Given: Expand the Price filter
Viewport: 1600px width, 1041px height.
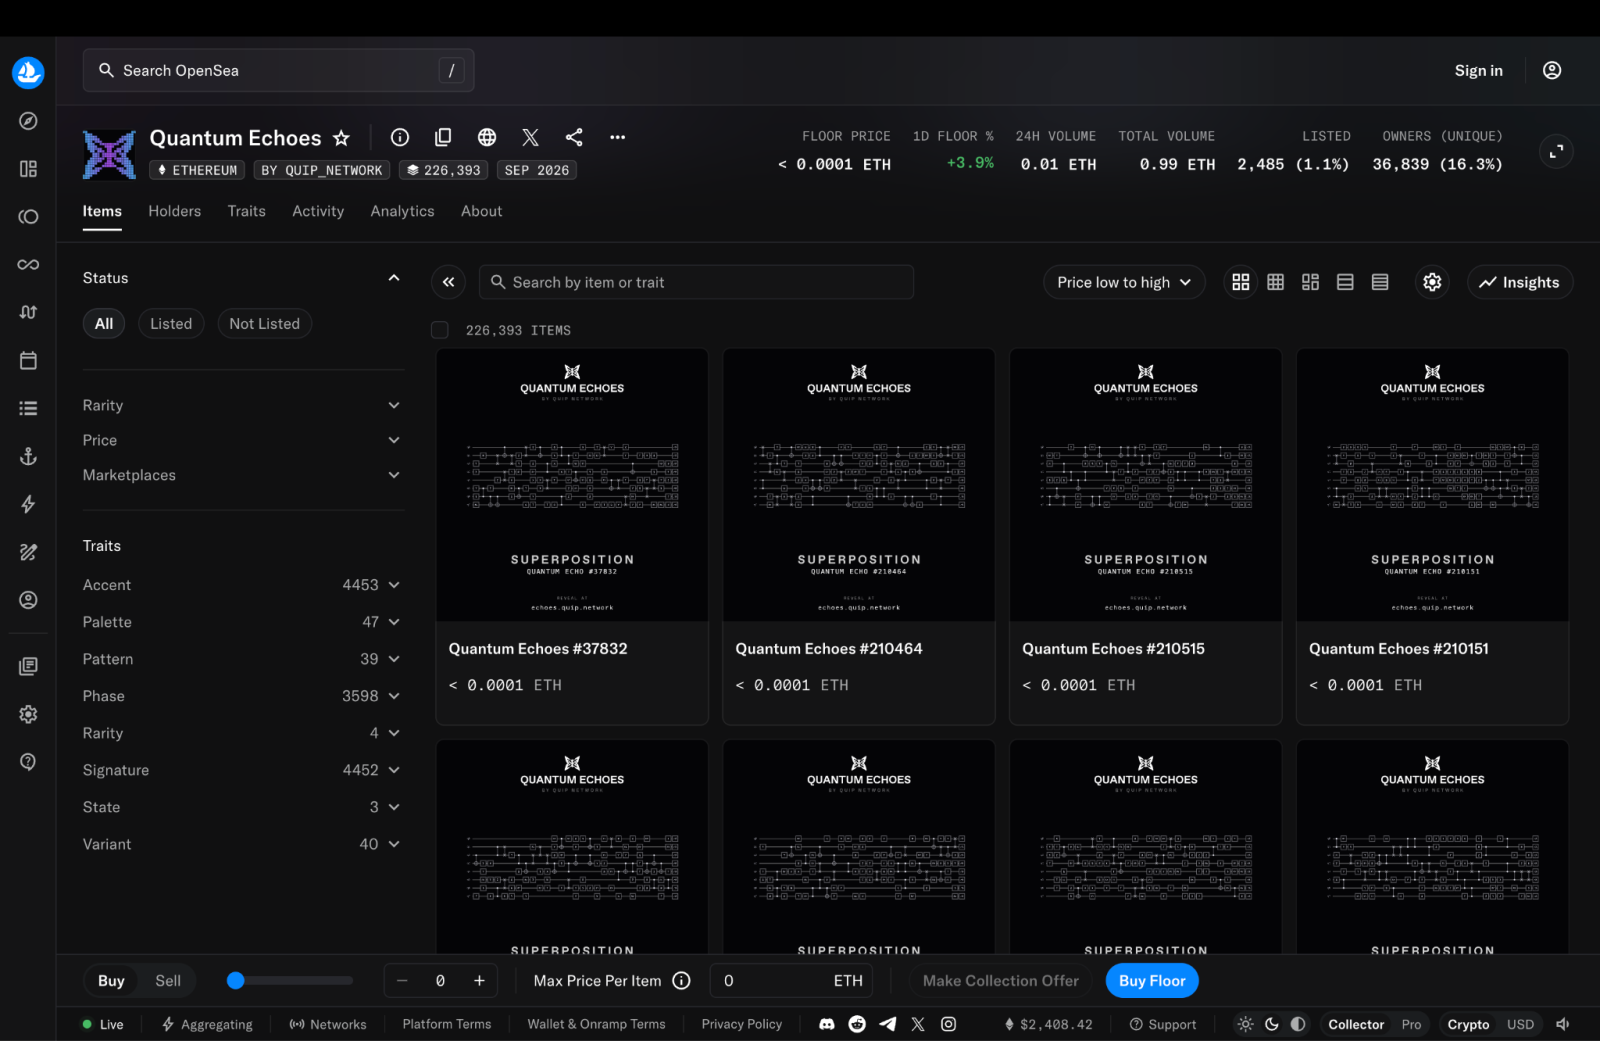Looking at the screenshot, I should click(x=241, y=440).
